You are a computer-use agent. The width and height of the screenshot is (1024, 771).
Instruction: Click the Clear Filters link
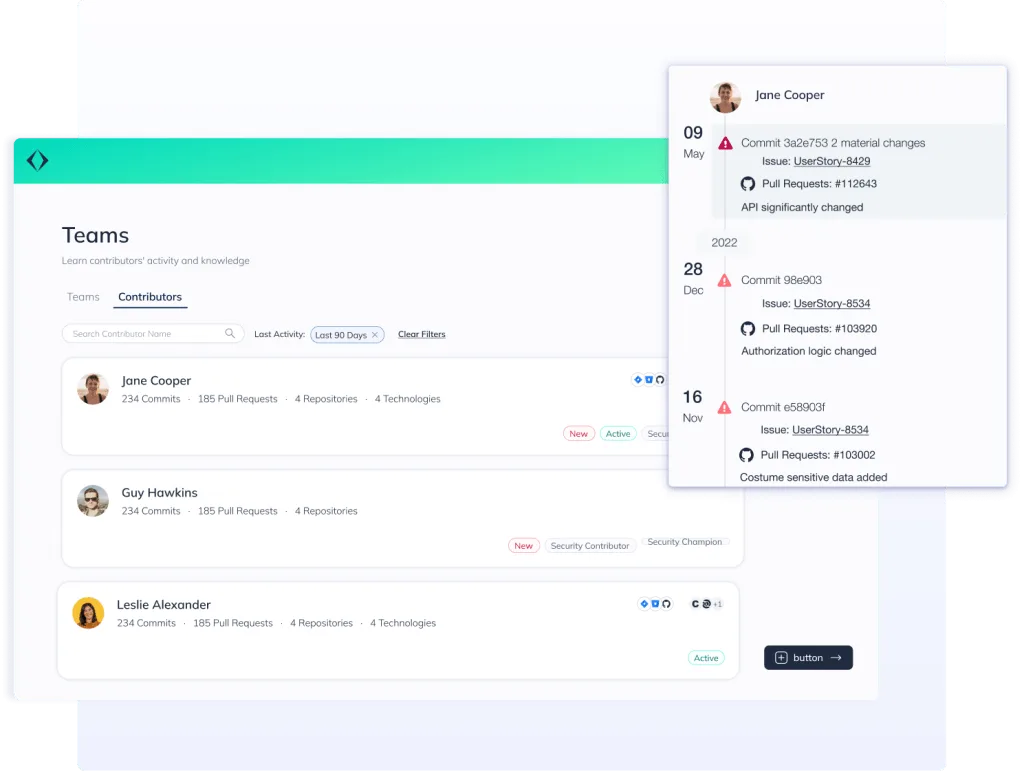coord(421,333)
